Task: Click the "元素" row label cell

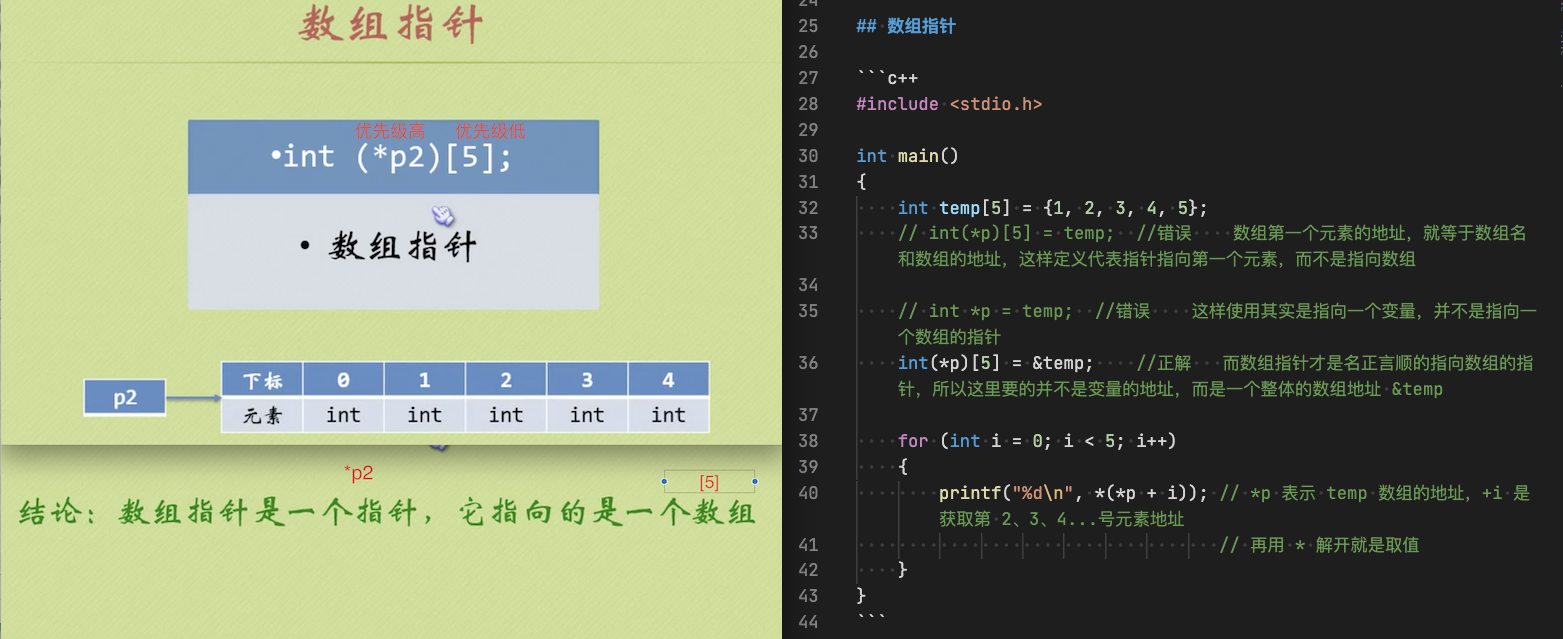Action: pos(262,415)
